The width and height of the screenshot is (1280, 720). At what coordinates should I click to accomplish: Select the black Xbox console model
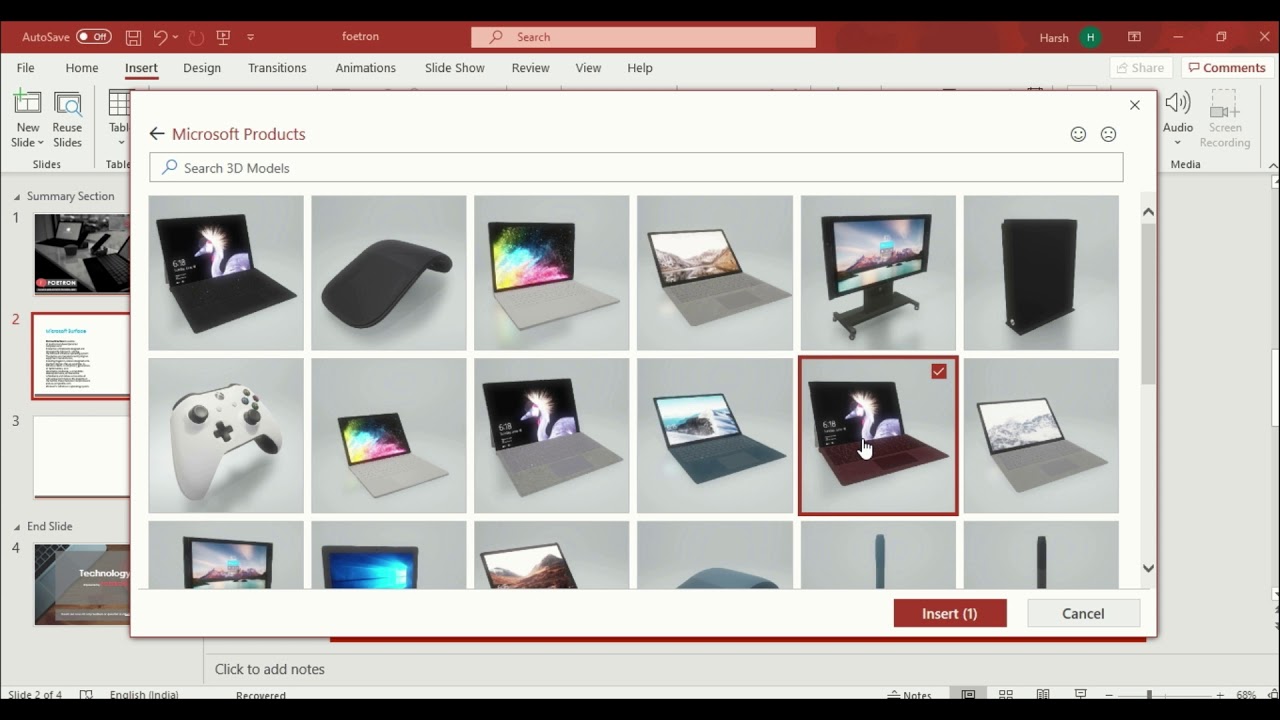[x=1041, y=273]
